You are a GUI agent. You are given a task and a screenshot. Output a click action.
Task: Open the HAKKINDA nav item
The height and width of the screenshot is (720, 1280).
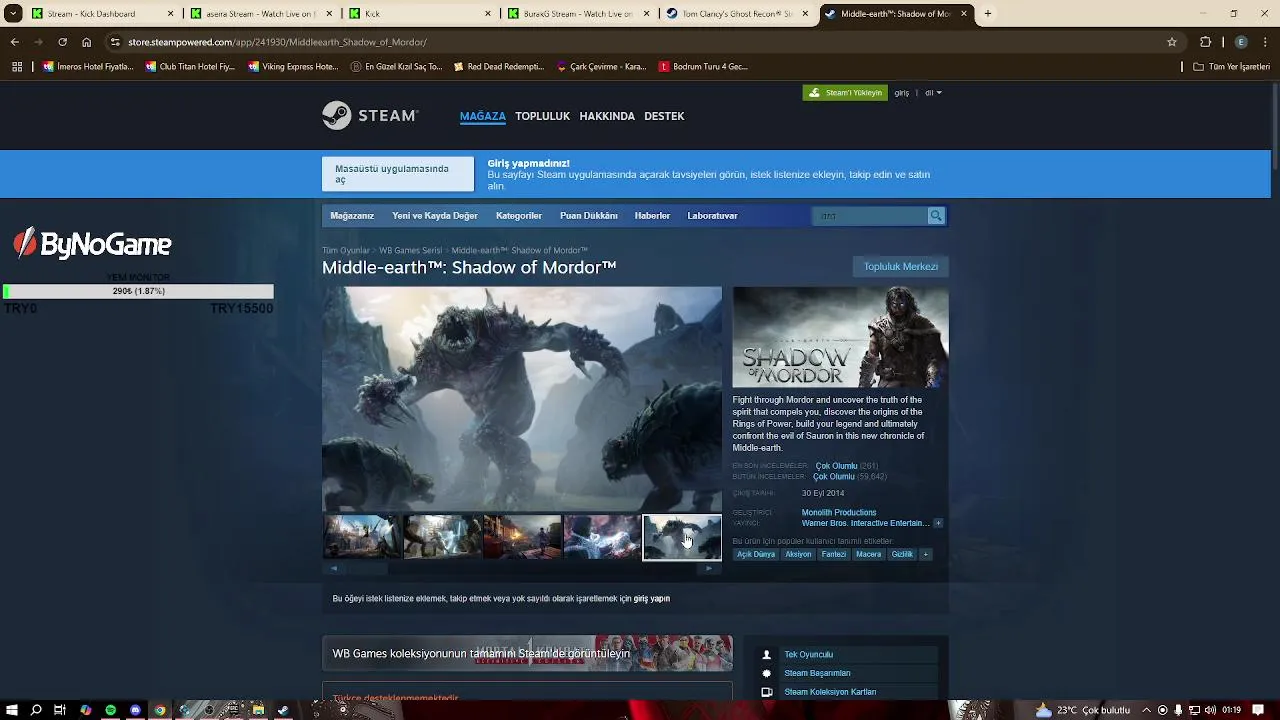tap(607, 116)
